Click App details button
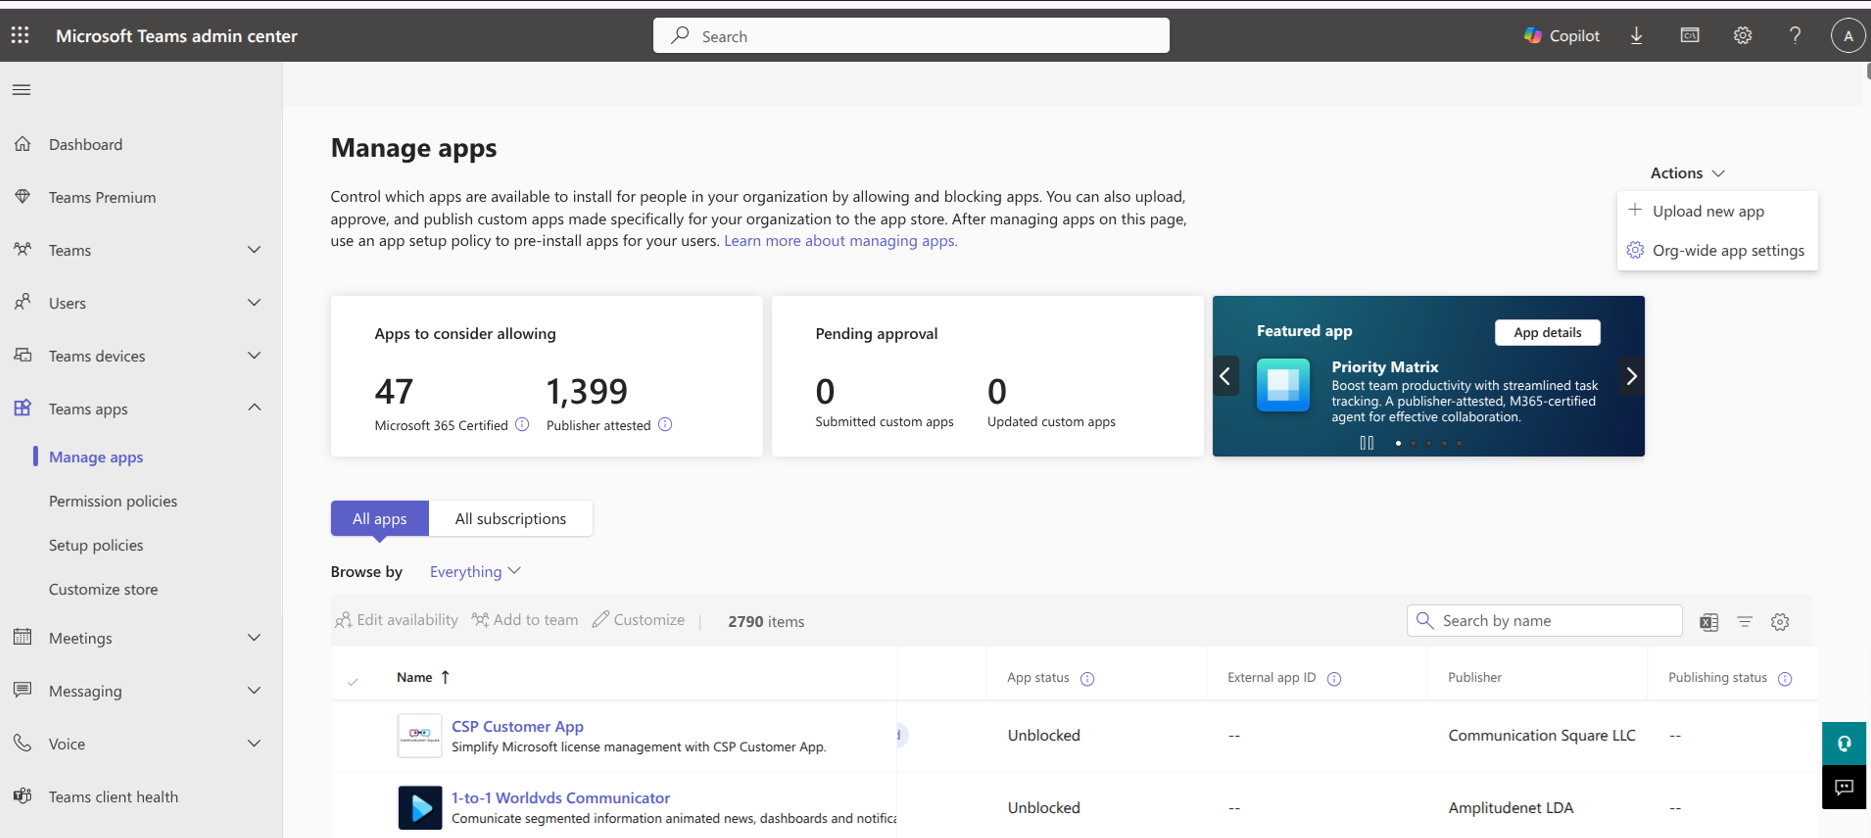 [1547, 333]
